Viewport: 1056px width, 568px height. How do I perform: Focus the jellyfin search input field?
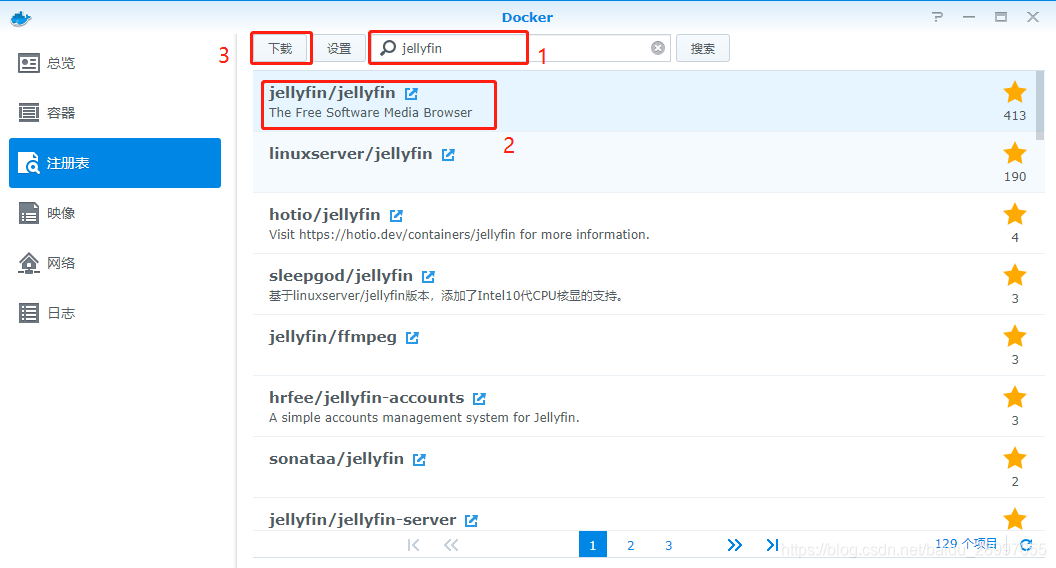click(522, 48)
